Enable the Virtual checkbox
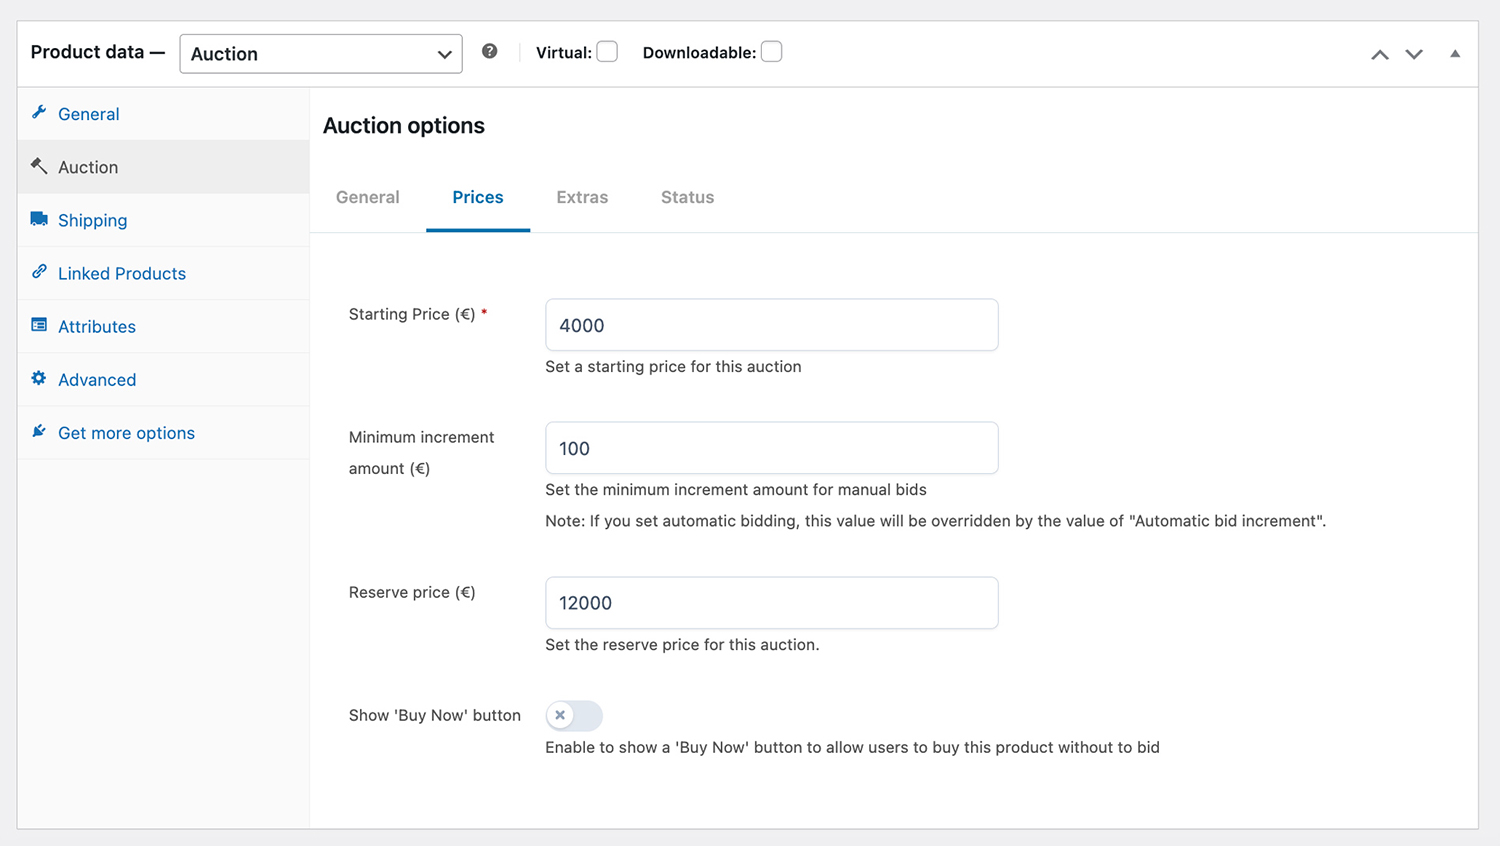Viewport: 1500px width, 846px height. pyautogui.click(x=607, y=52)
